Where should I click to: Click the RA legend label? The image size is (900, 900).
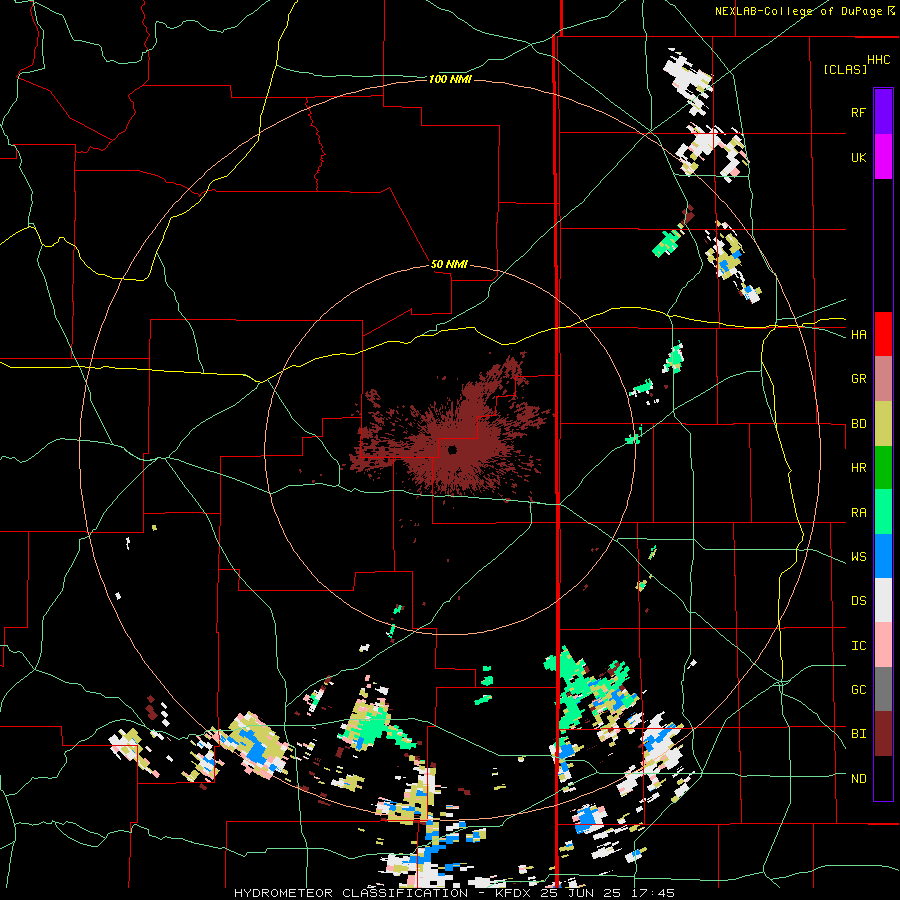coord(858,513)
